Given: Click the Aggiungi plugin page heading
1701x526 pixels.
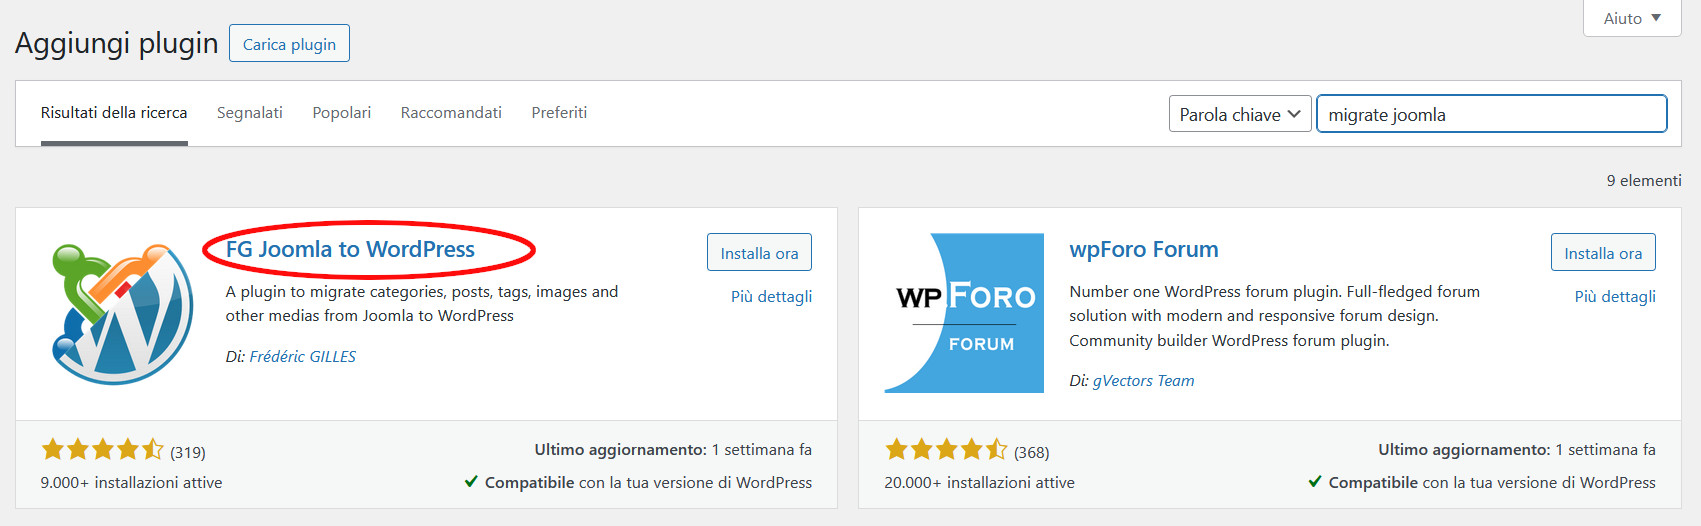Looking at the screenshot, I should (116, 43).
